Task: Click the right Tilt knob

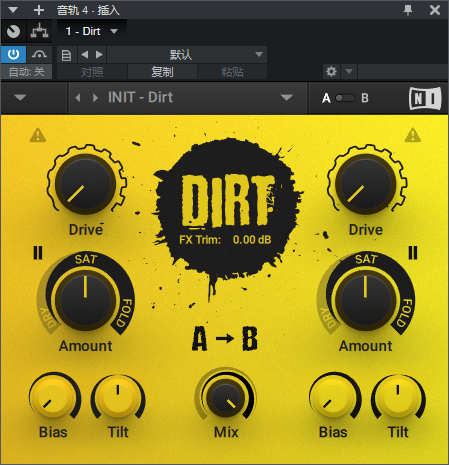Action: 398,397
